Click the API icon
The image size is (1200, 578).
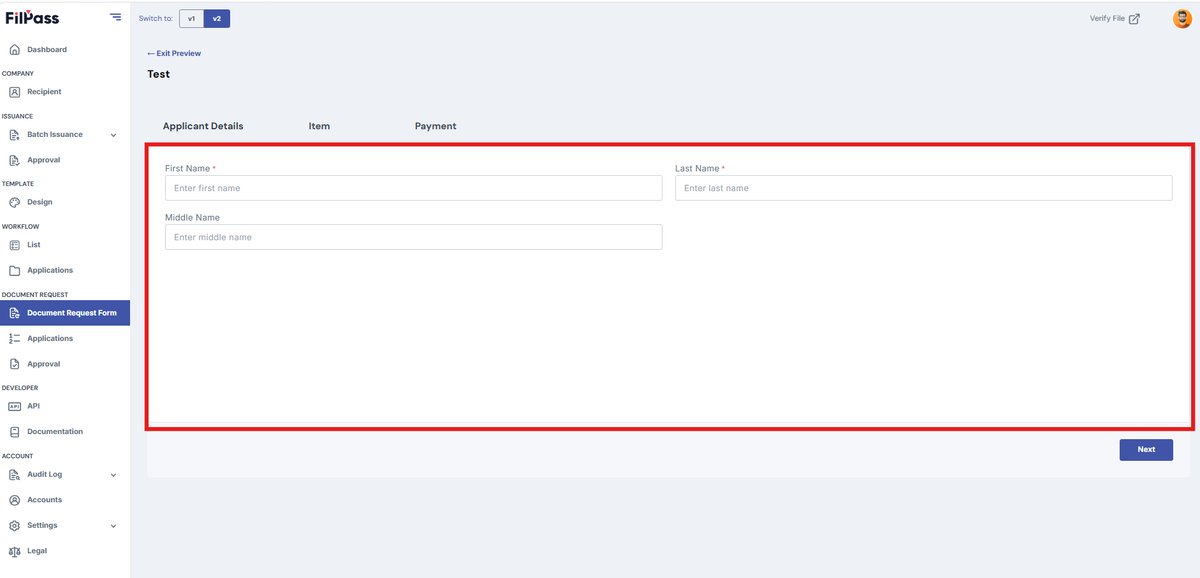tap(14, 406)
